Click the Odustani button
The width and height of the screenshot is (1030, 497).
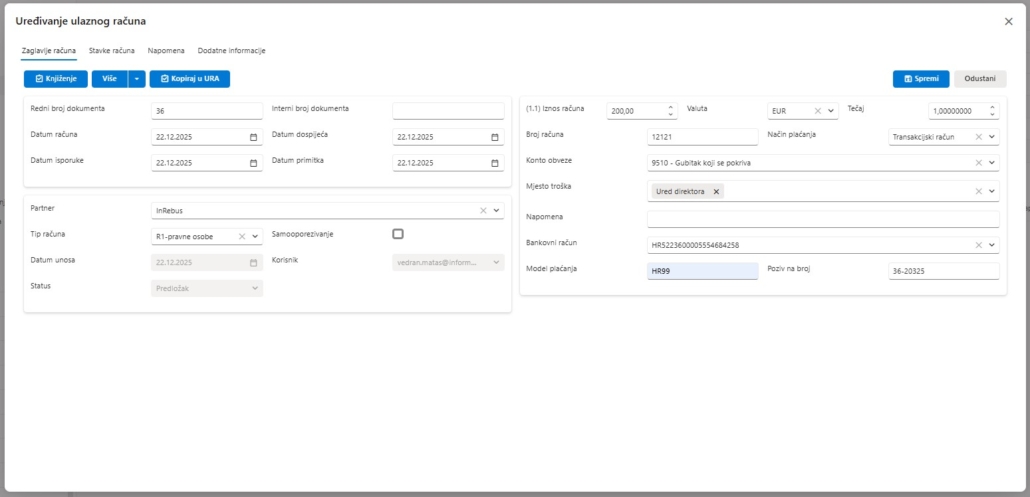pos(980,78)
